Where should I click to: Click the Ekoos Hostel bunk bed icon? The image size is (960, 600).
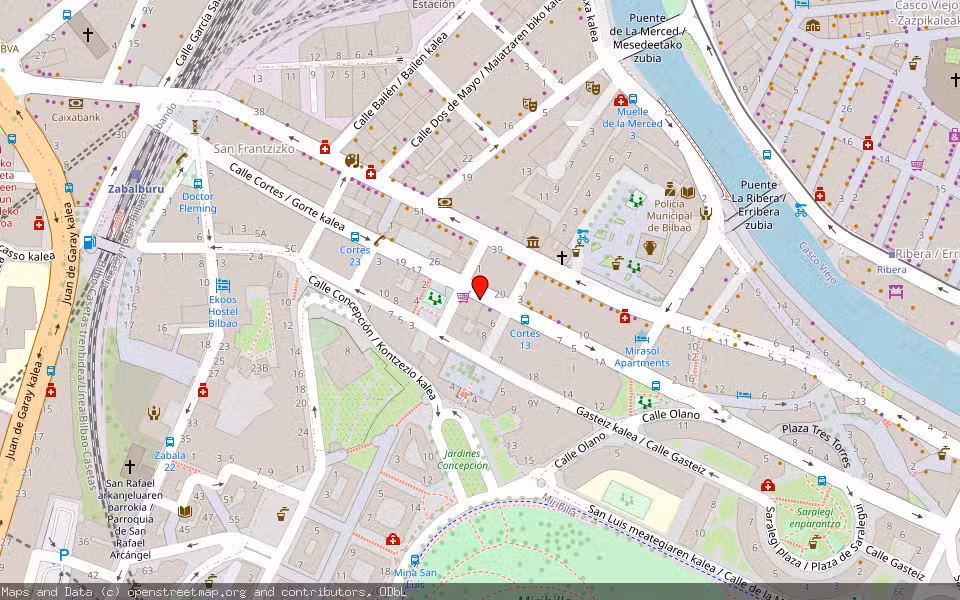click(223, 285)
